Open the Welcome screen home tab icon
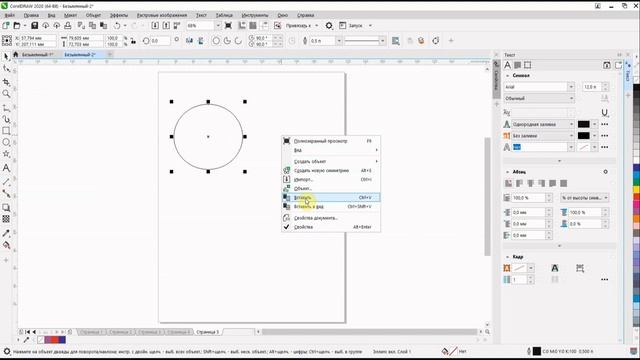Image resolution: width=640 pixels, height=360 pixels. pyautogui.click(x=16, y=54)
